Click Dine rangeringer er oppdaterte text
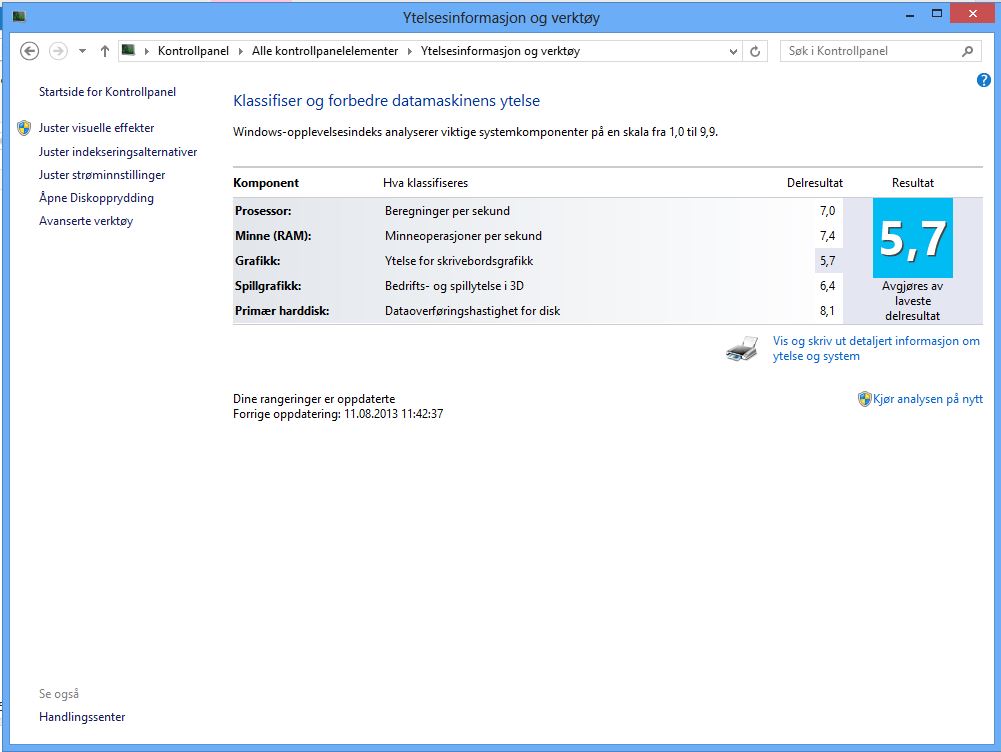 314,399
